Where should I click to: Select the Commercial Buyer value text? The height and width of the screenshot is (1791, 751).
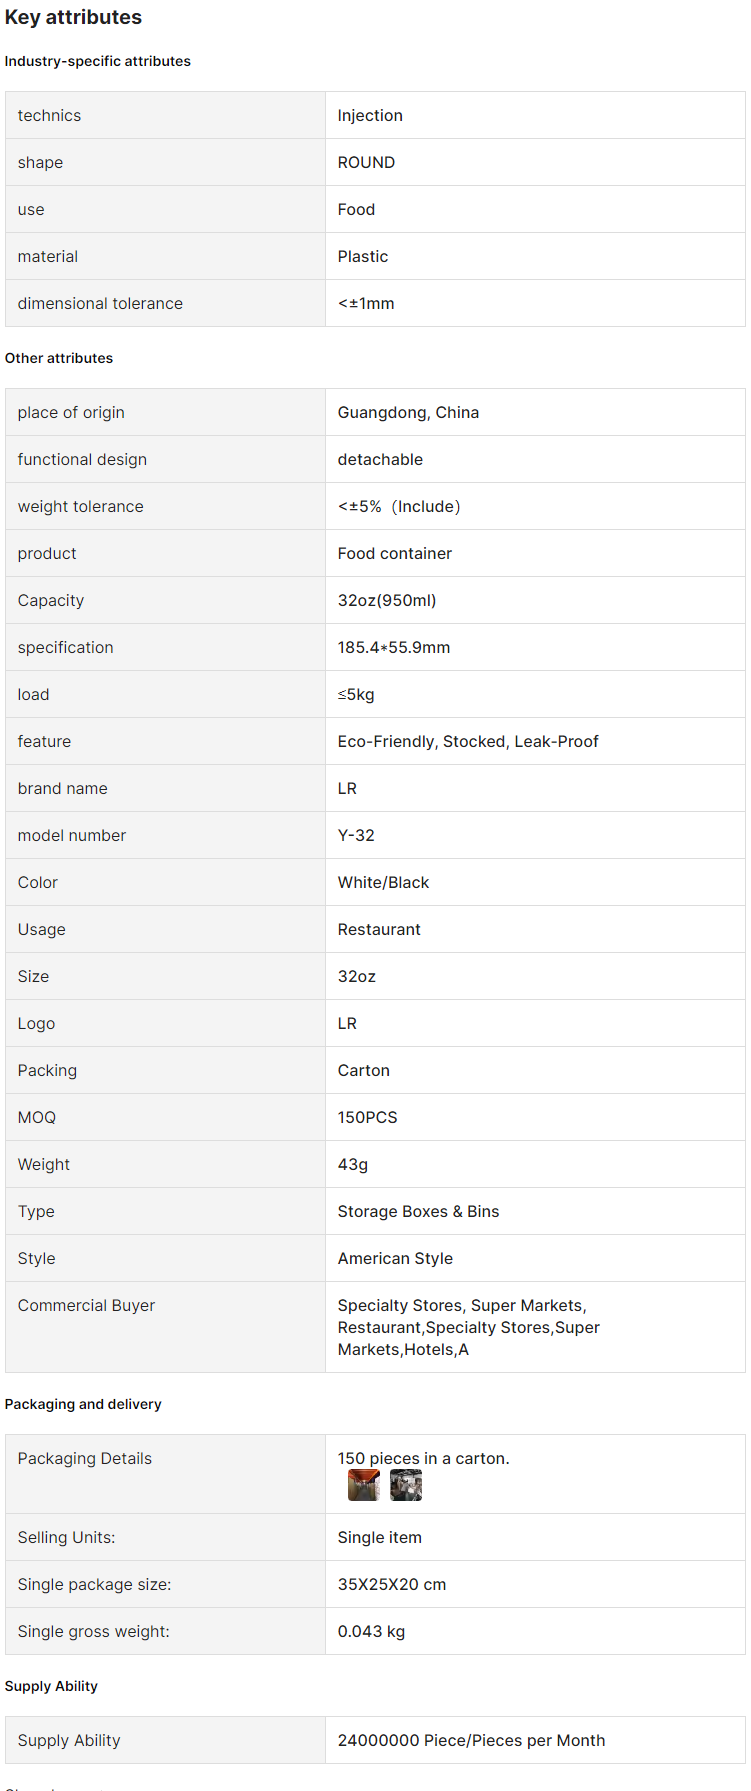[469, 1327]
